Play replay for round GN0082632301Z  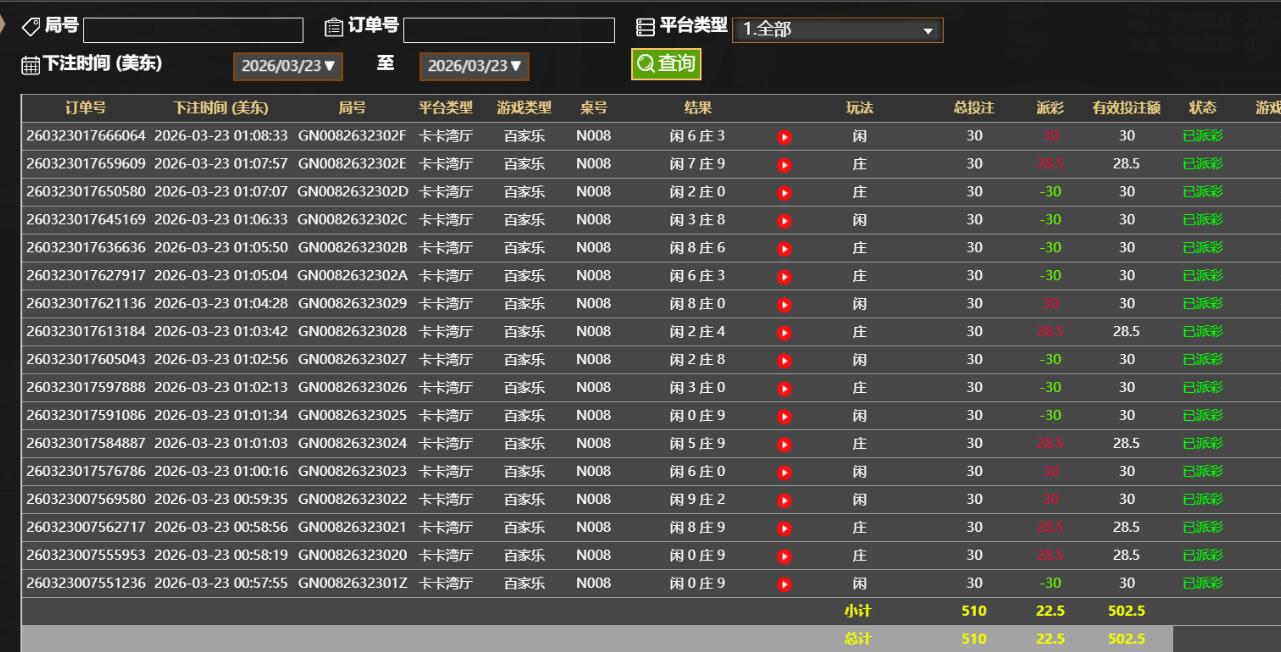(784, 585)
